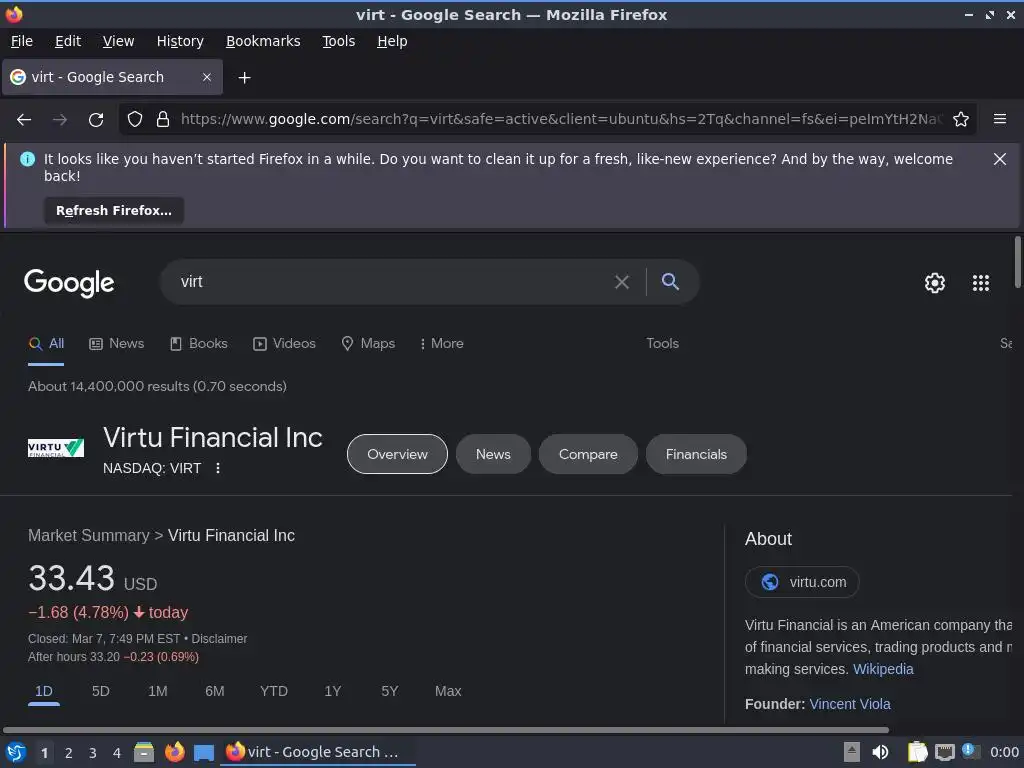Open a new tab with plus
This screenshot has width=1024, height=768.
[x=244, y=78]
